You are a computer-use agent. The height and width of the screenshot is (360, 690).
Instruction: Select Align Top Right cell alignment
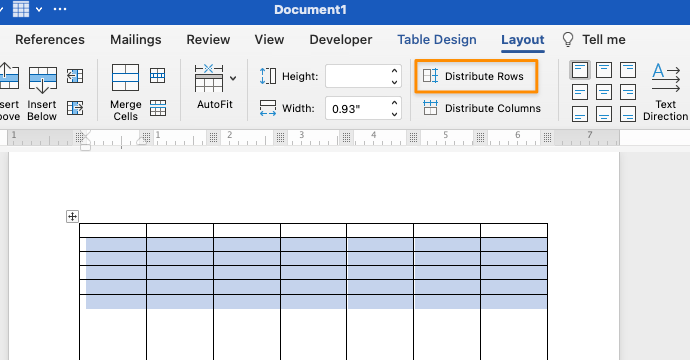click(x=628, y=70)
